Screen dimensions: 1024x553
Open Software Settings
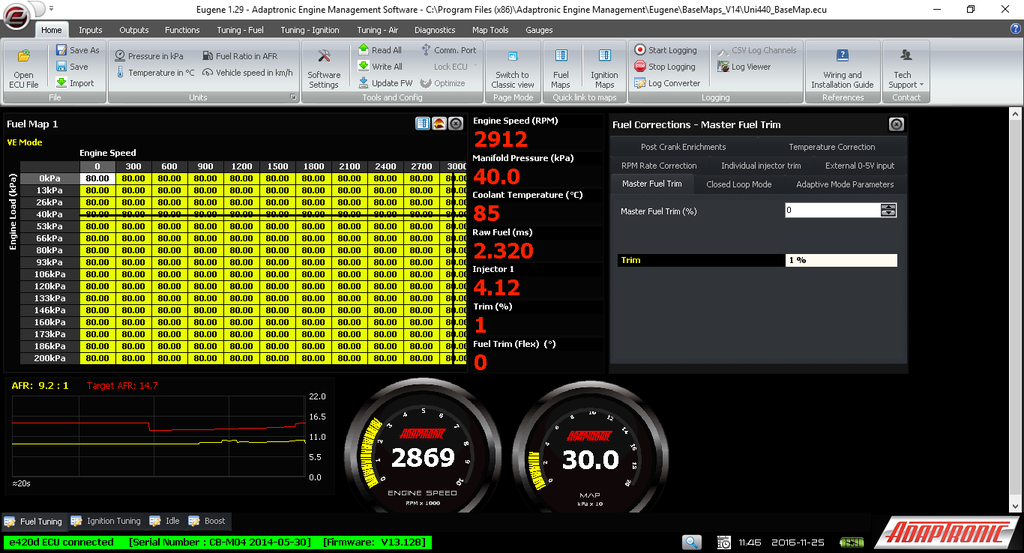(x=323, y=69)
